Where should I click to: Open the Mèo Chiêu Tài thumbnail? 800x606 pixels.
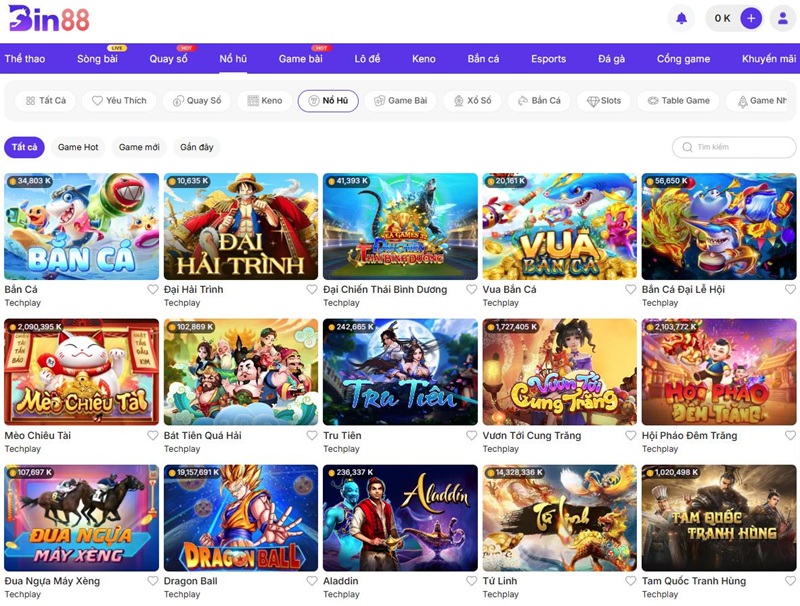coord(82,372)
